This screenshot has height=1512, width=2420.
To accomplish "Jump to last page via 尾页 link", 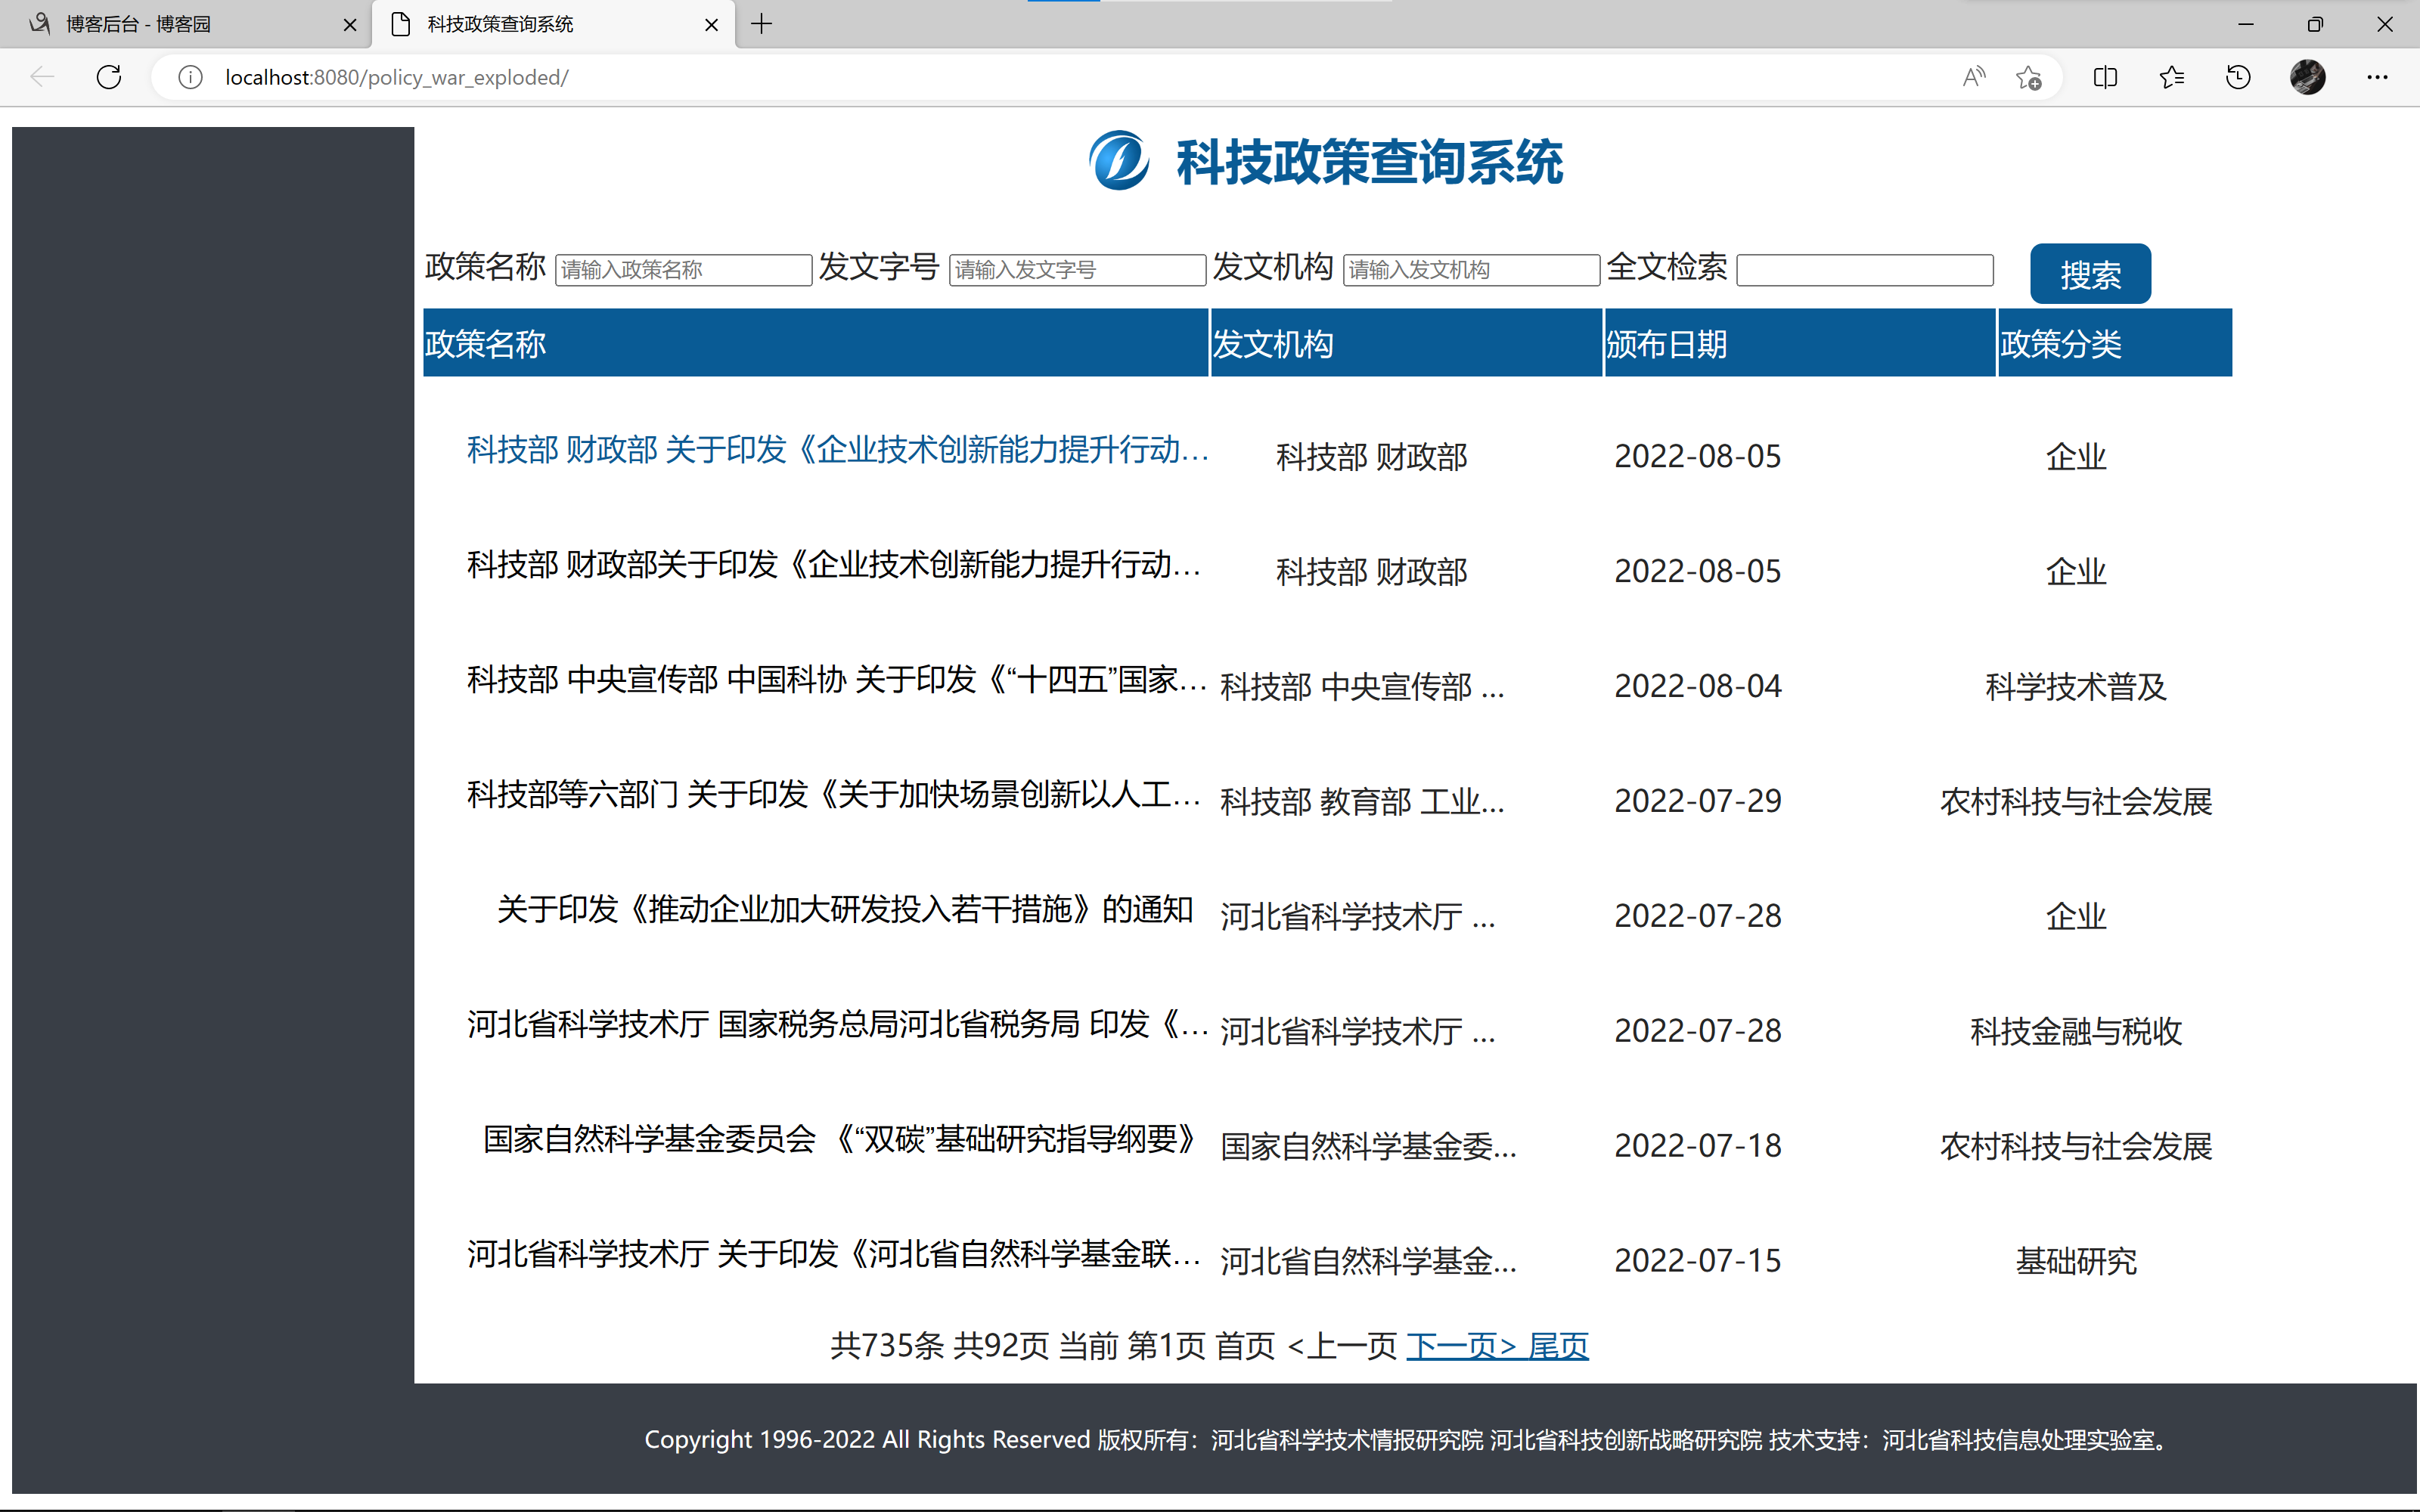I will pos(1558,1346).
